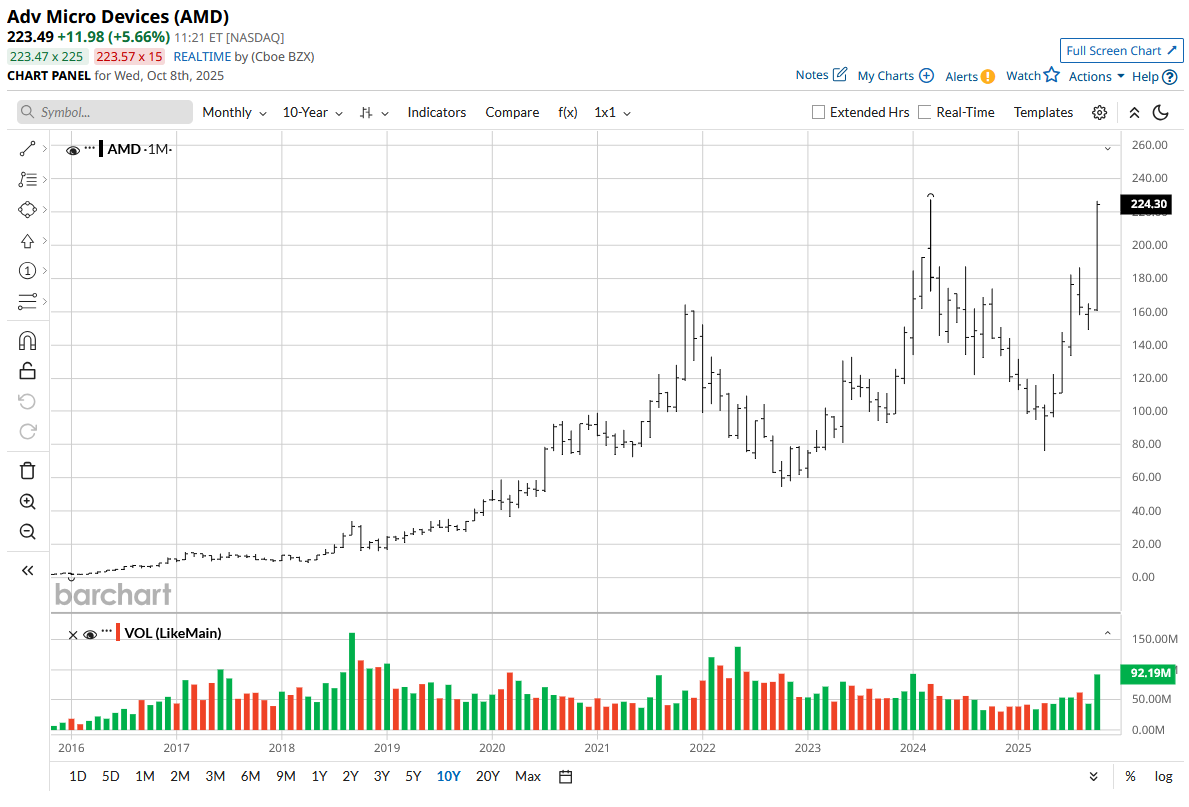Enable the Real-Time checkbox
The width and height of the screenshot is (1189, 807).
924,112
